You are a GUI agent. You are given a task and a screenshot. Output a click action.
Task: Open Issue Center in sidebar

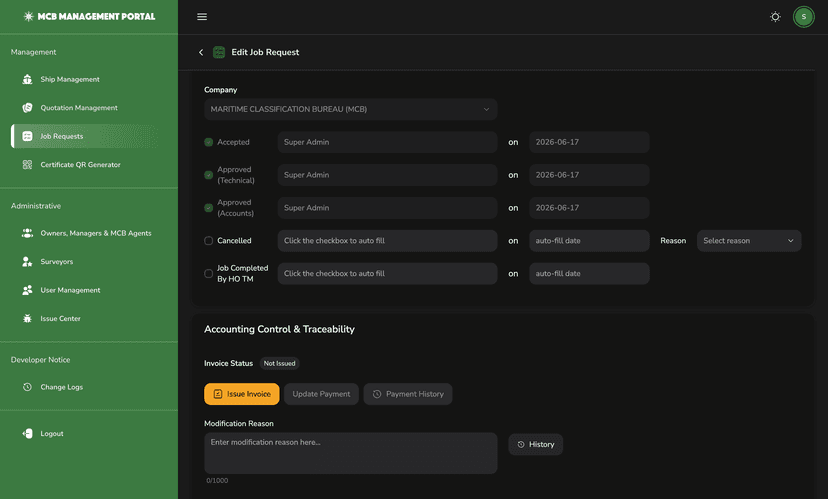[84, 318]
